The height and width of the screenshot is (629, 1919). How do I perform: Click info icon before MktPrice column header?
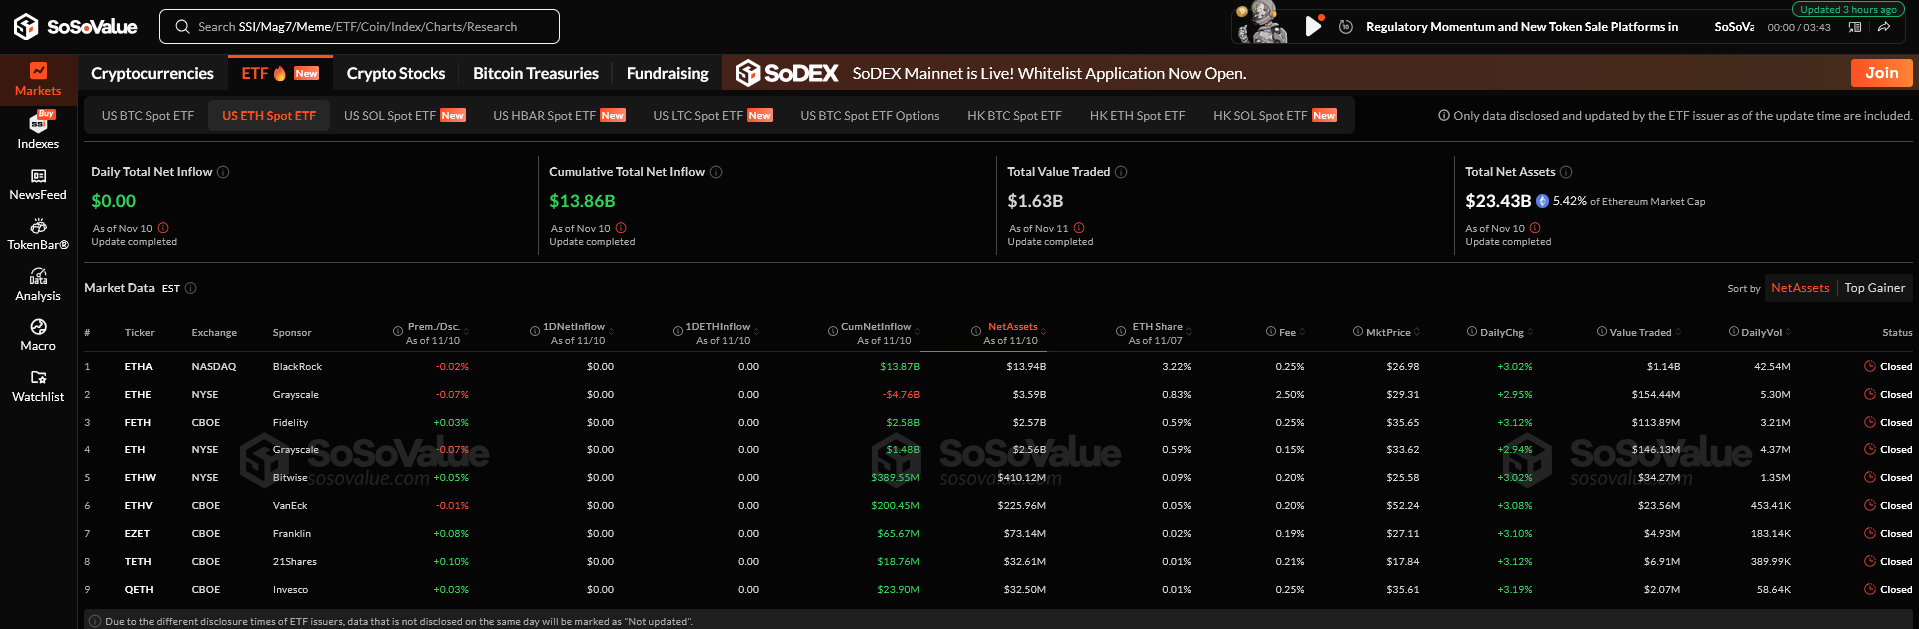coord(1358,332)
